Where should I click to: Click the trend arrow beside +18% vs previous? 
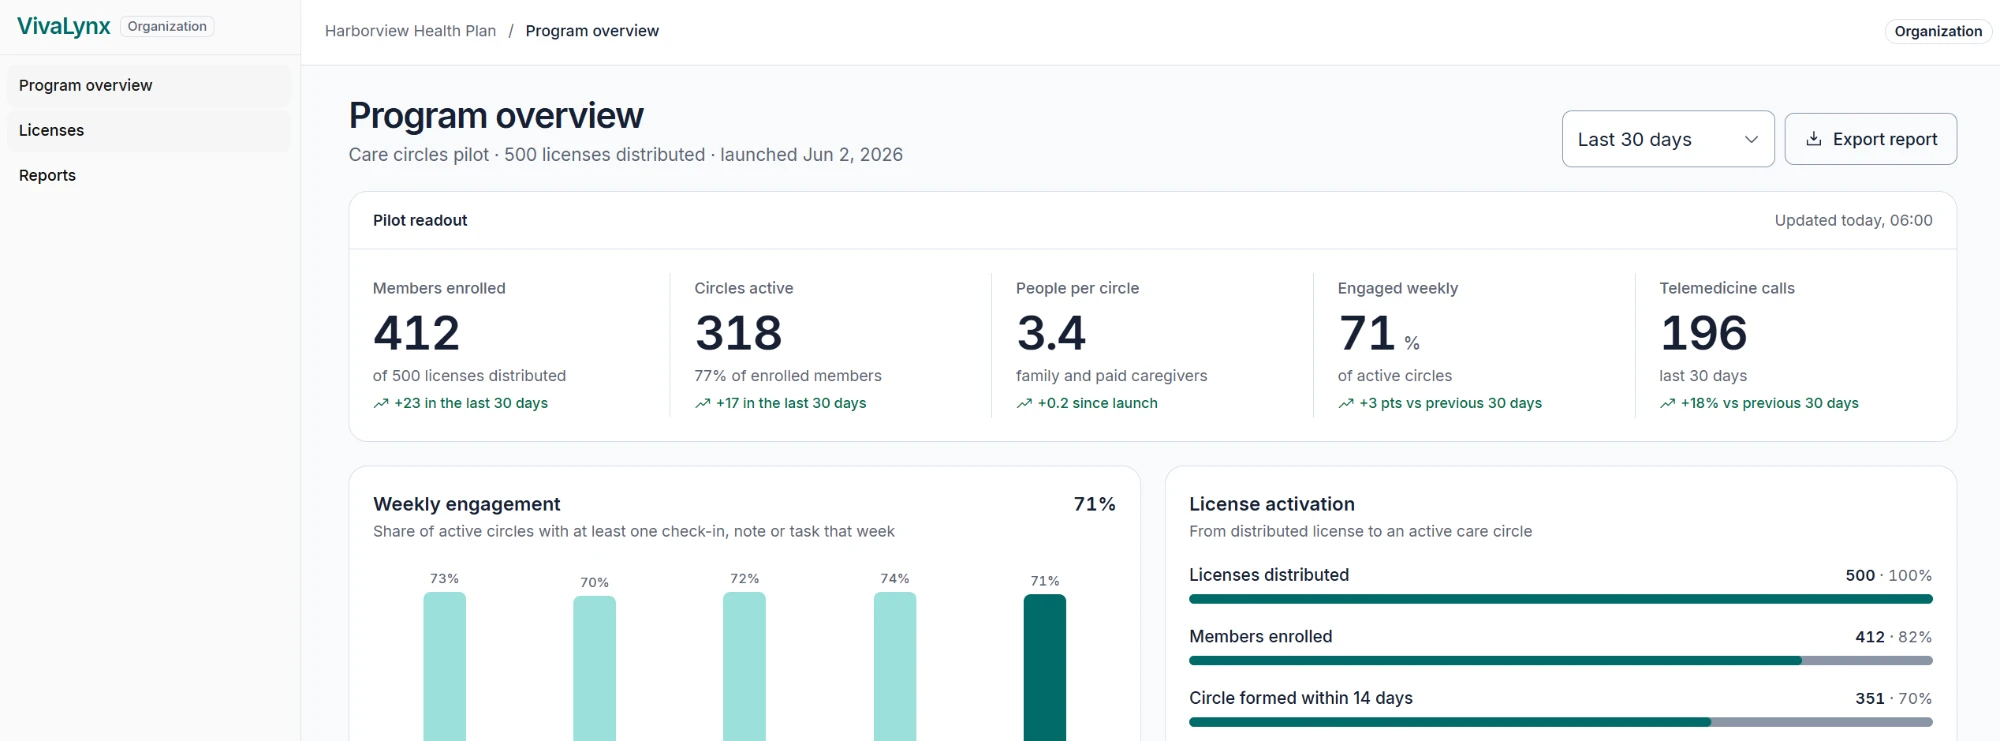(1668, 403)
